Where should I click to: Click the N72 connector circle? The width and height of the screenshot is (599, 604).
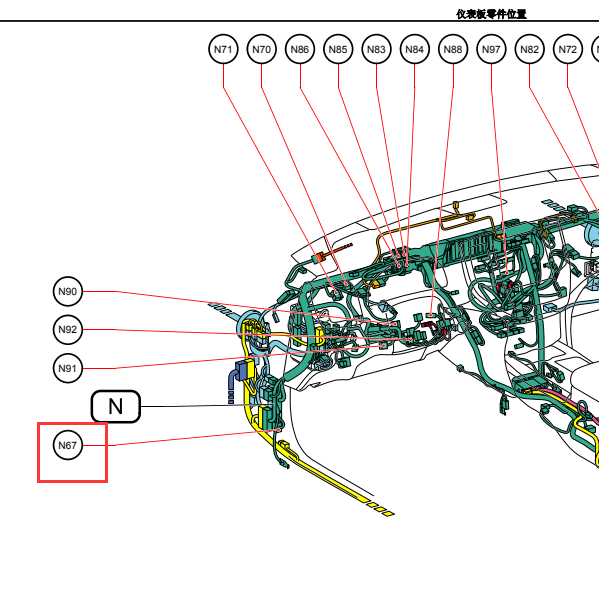(x=567, y=49)
